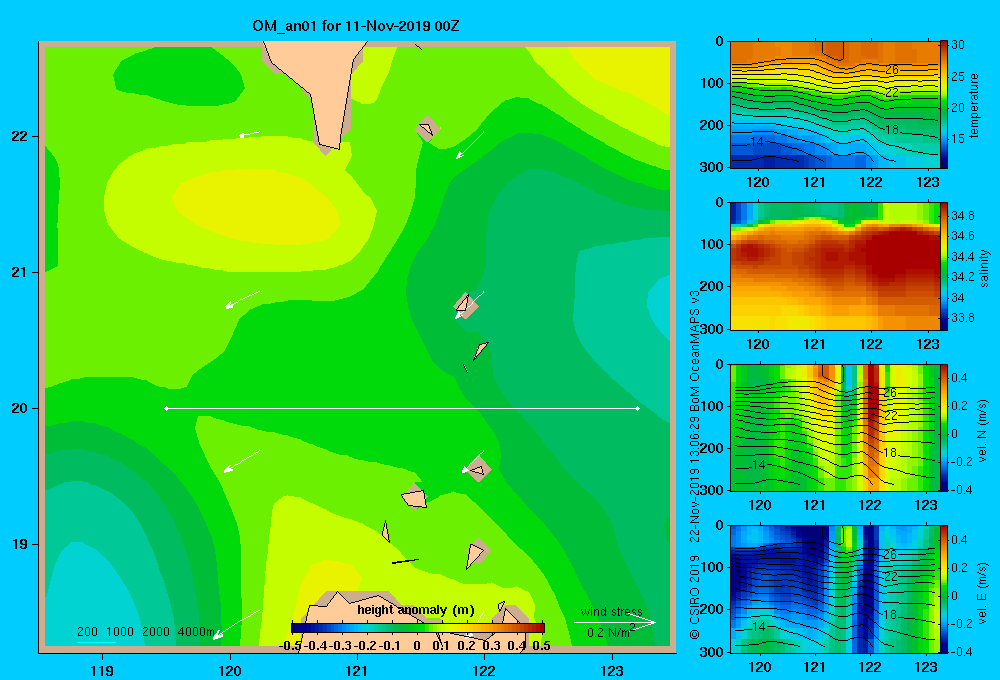This screenshot has width=1000, height=680.
Task: Click the 15 tick on the temperature scale
Action: (x=958, y=138)
